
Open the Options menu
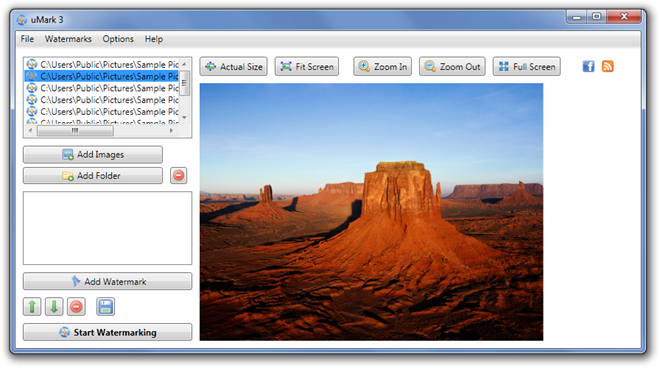tap(118, 39)
